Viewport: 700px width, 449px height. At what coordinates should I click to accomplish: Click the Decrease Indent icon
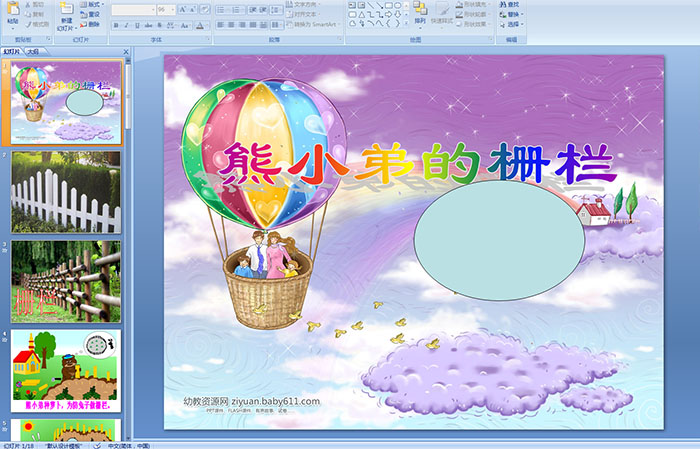coord(252,10)
